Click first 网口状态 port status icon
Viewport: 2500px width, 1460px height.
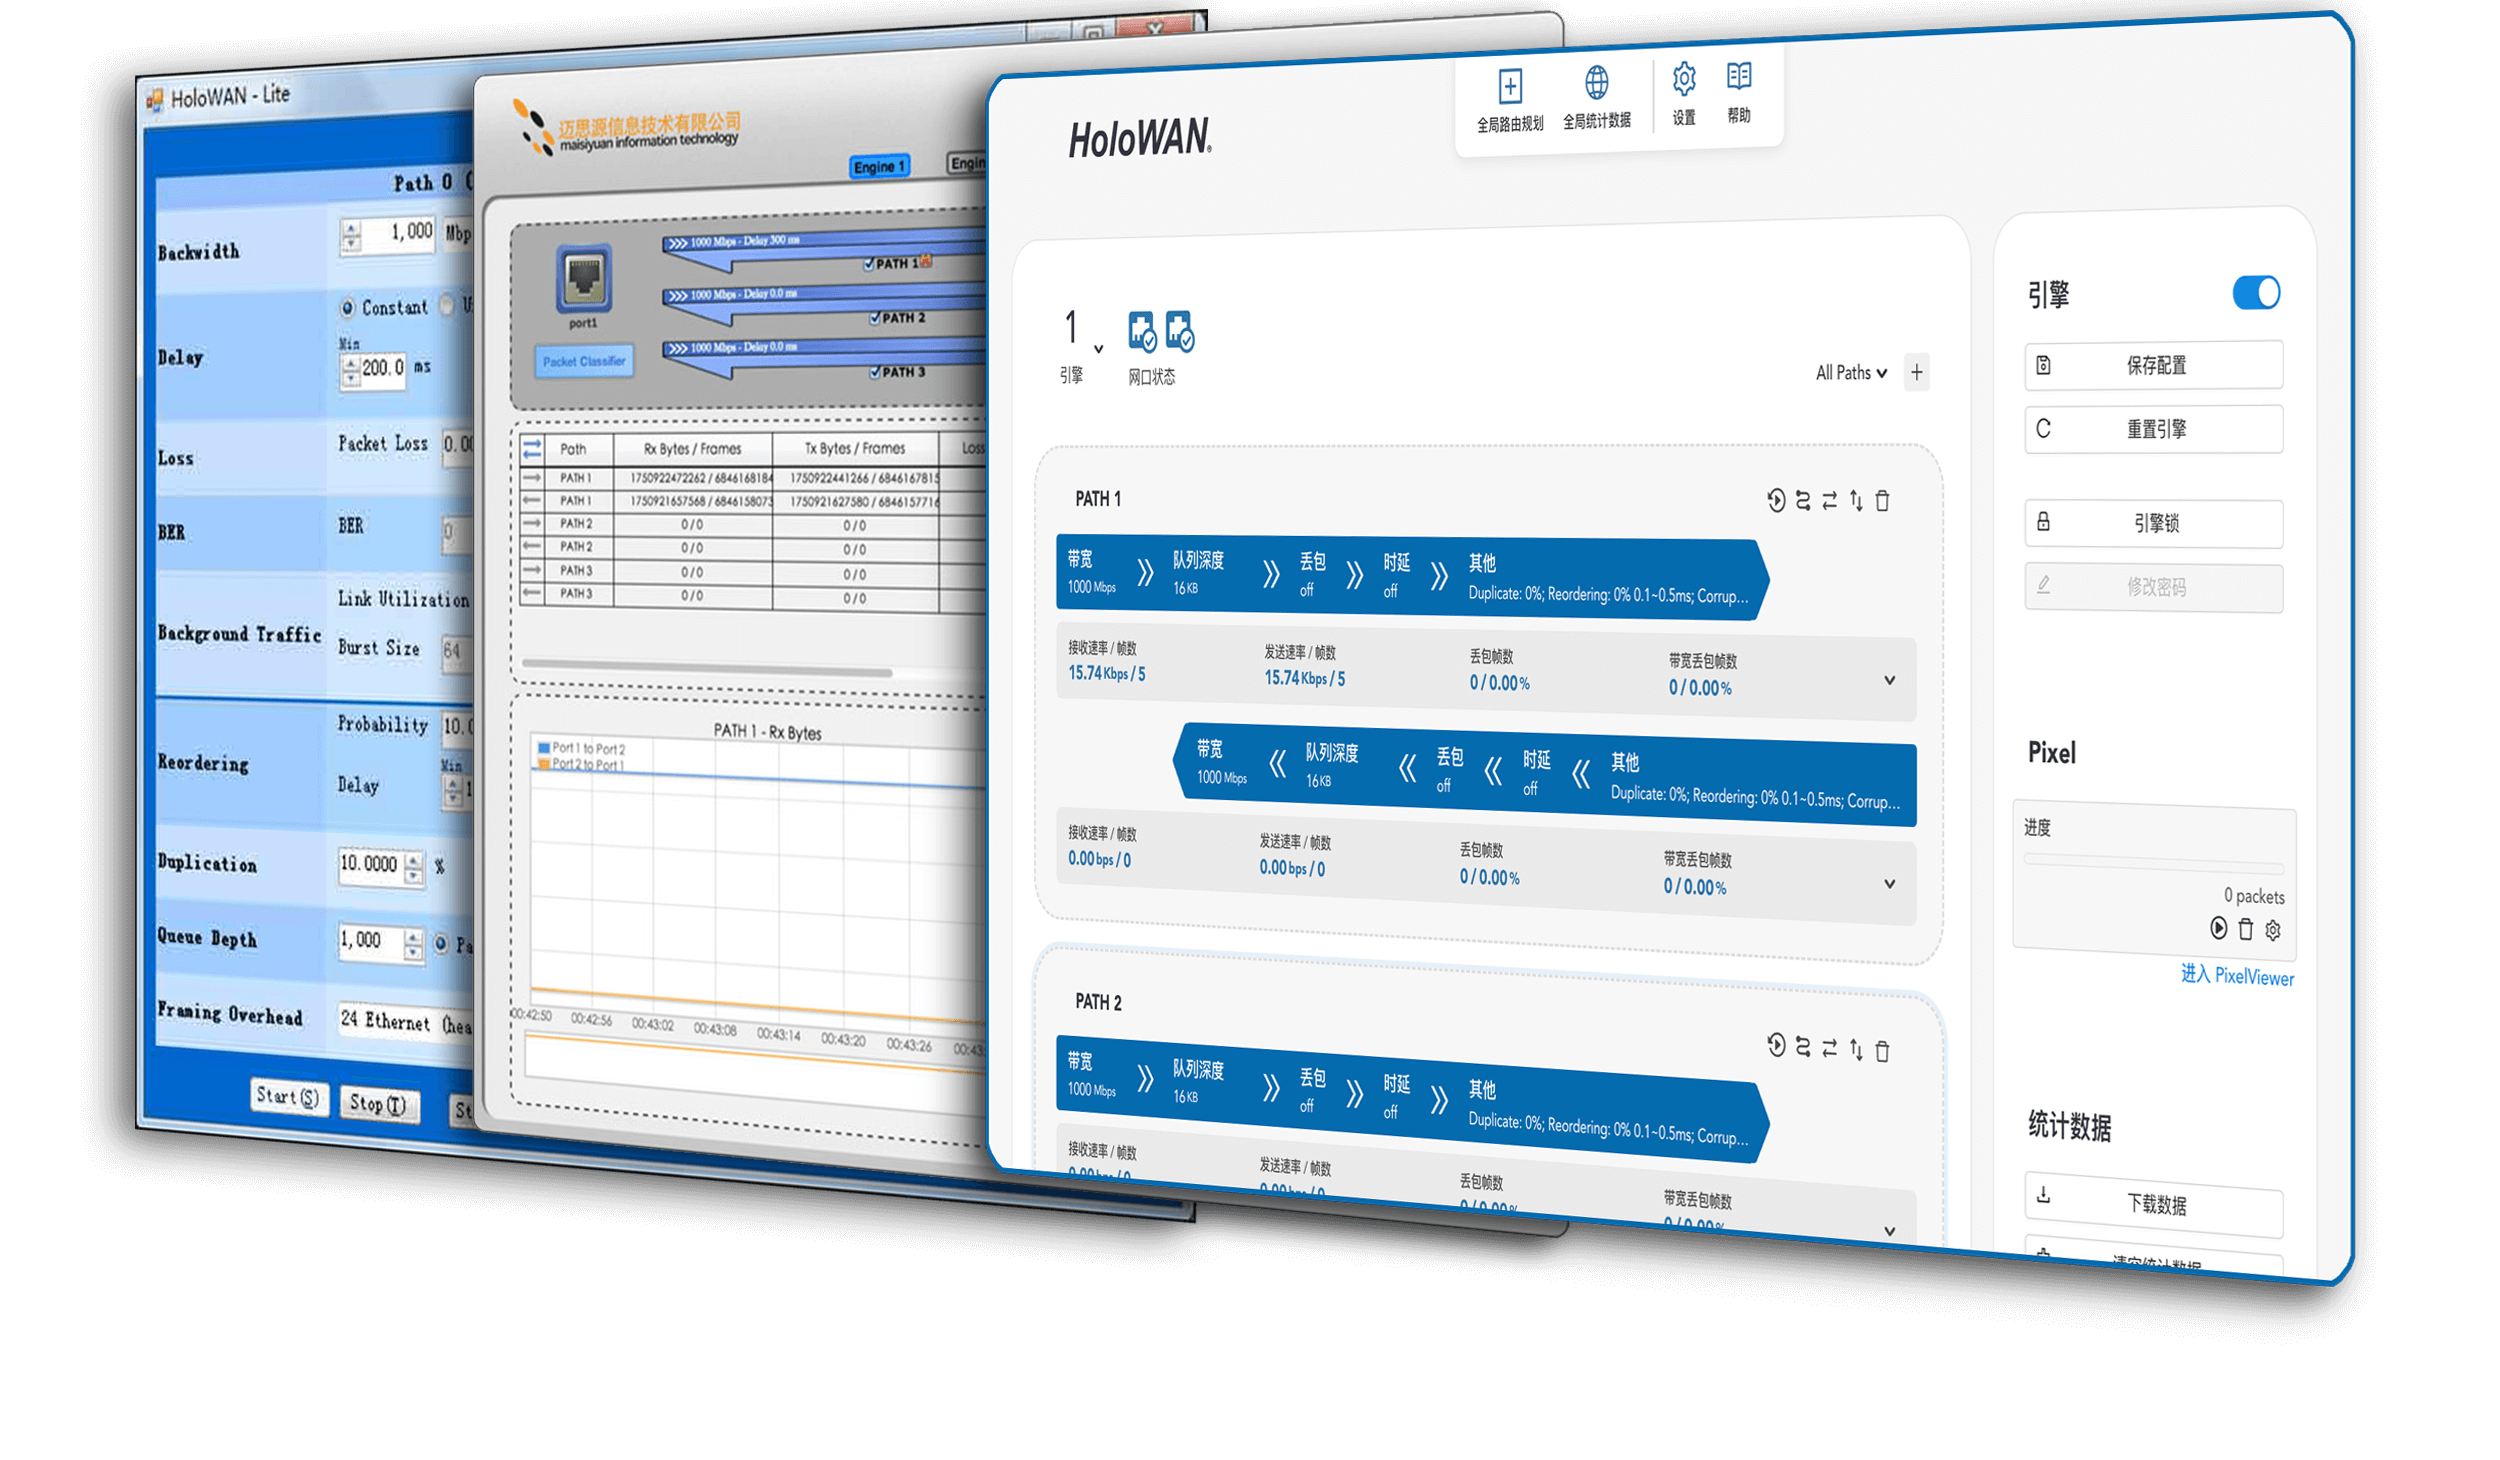click(x=1141, y=331)
